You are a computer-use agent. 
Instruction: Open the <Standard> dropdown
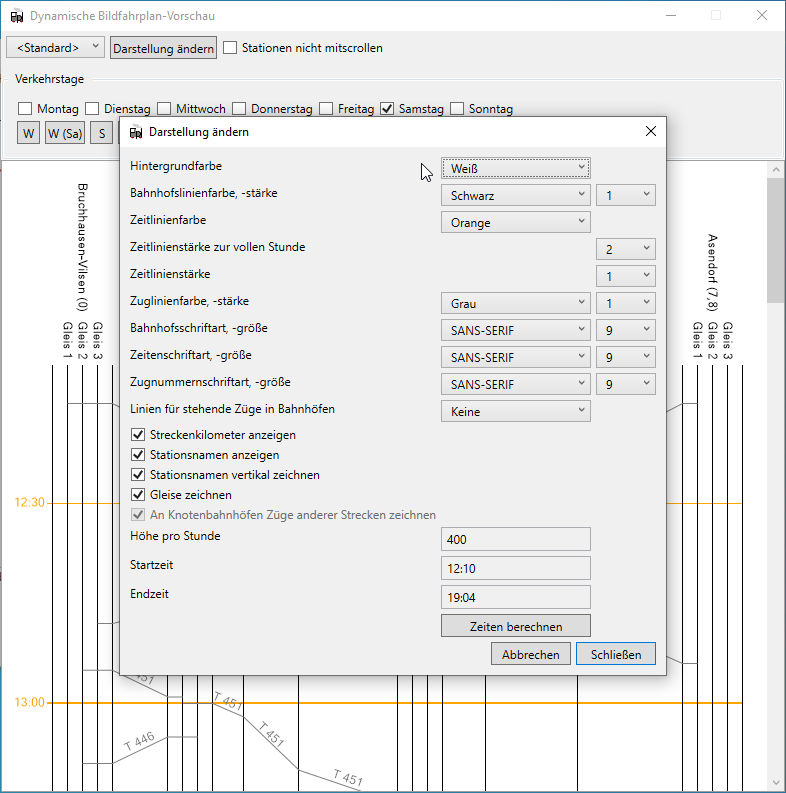(56, 48)
